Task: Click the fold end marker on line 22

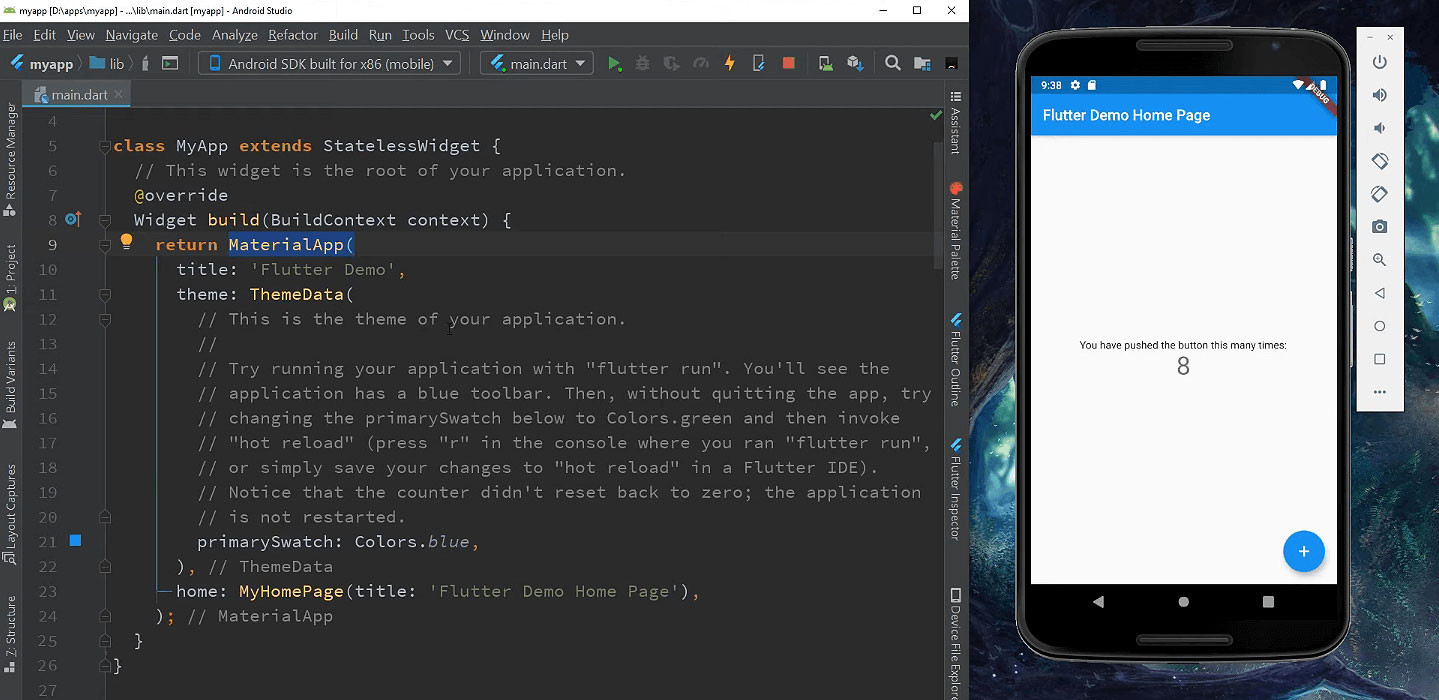Action: click(x=105, y=567)
